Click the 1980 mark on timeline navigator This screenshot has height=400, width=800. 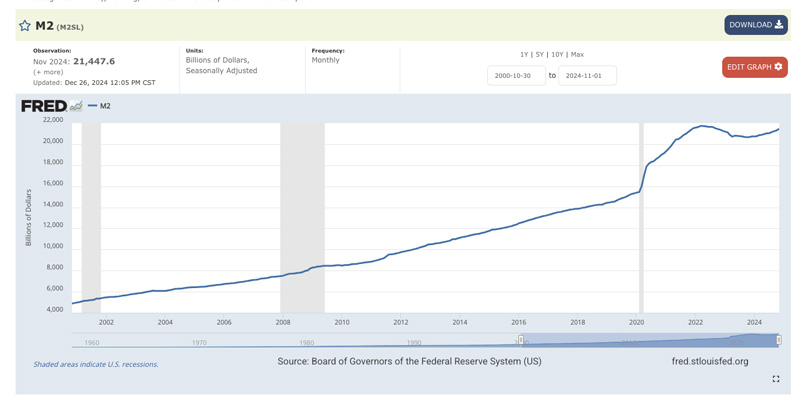[306, 342]
